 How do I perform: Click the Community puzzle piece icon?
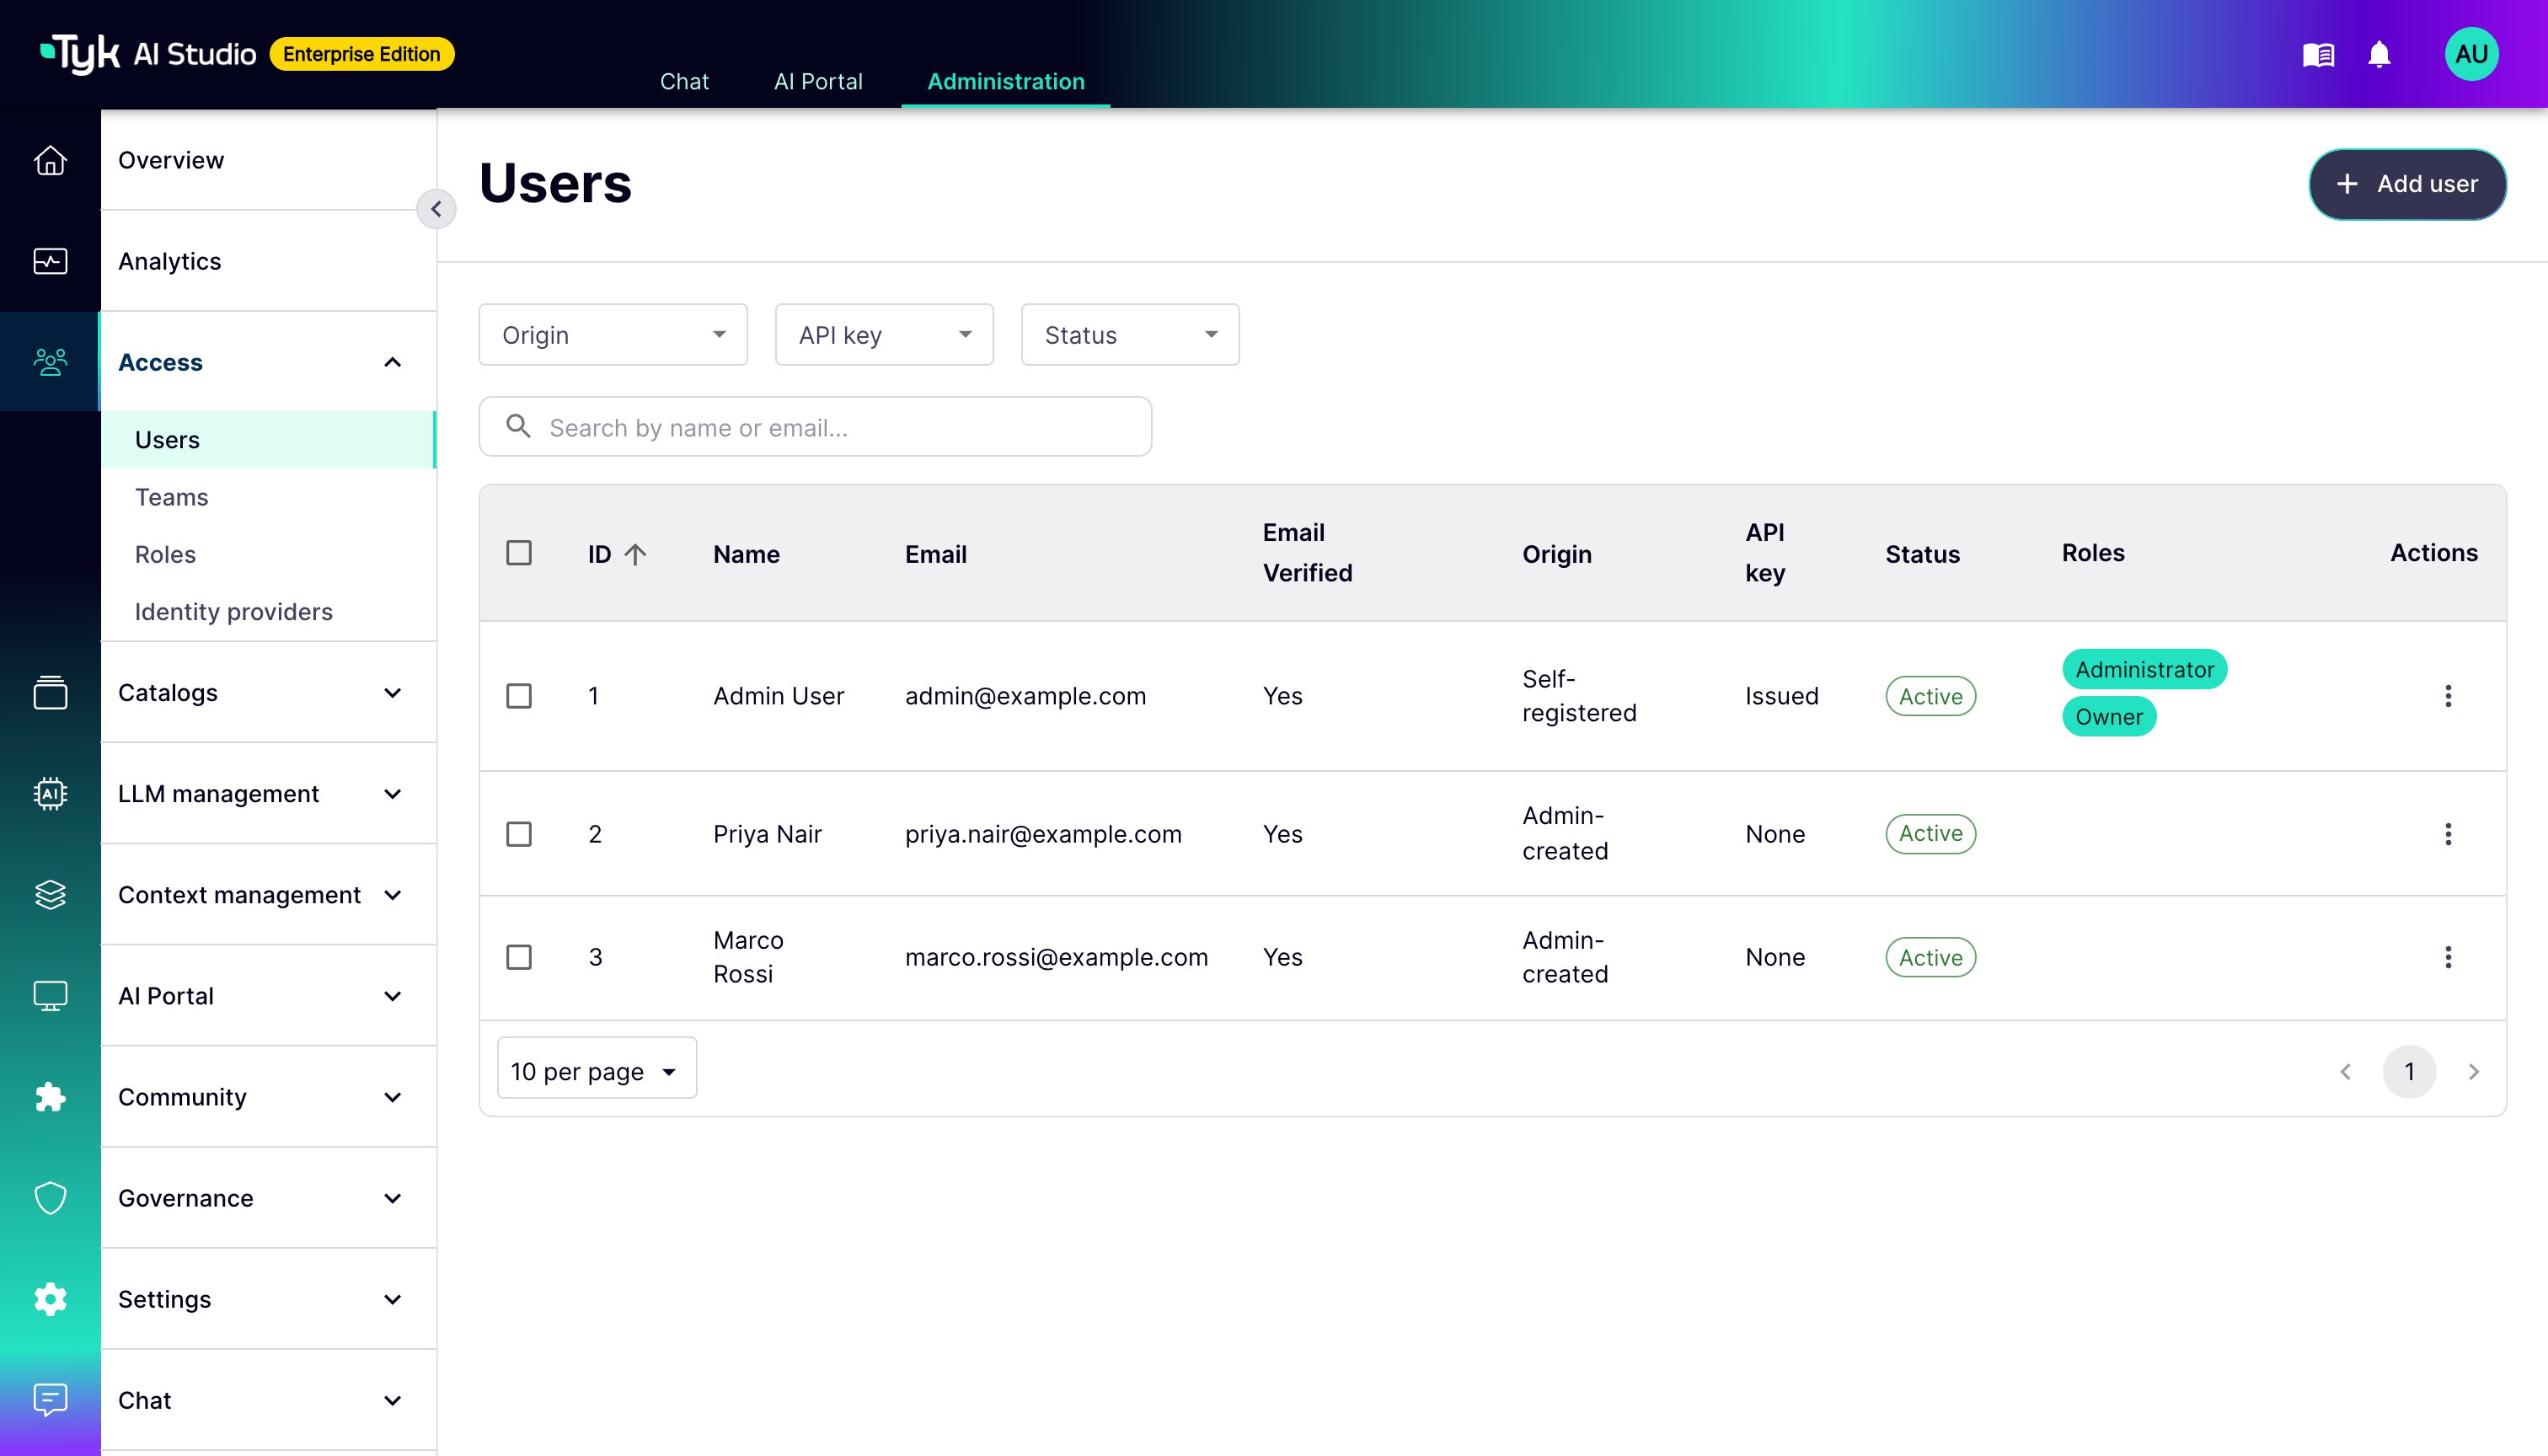(x=50, y=1097)
